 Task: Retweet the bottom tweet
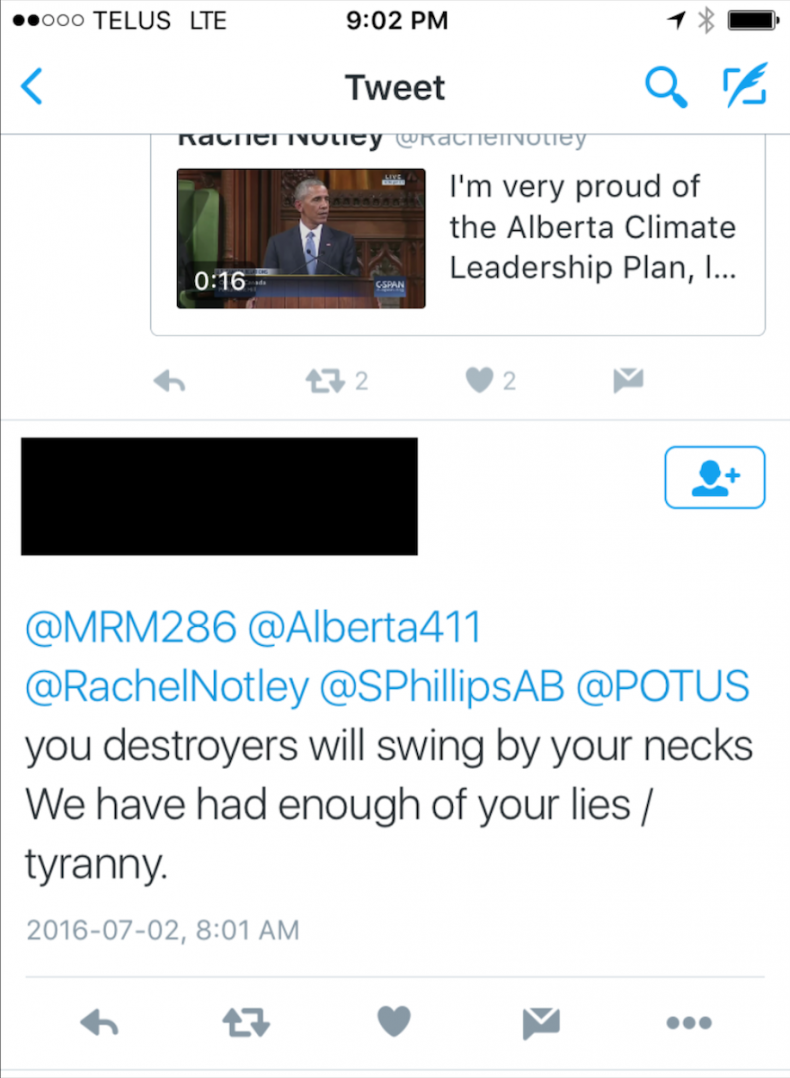(246, 1022)
